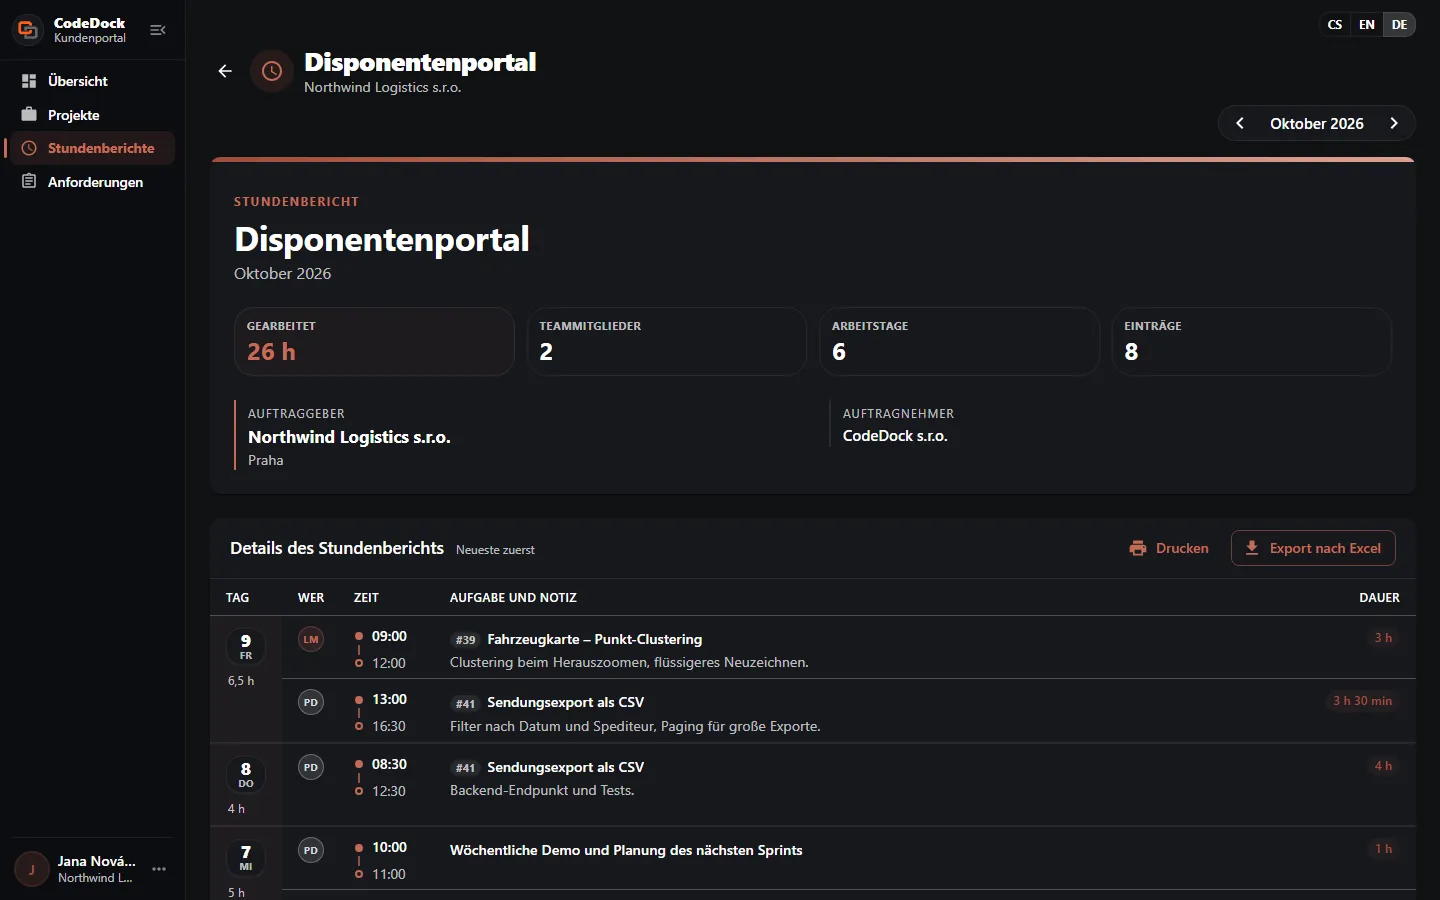Click the download icon in Export button
This screenshot has width=1440, height=900.
[x=1251, y=548]
